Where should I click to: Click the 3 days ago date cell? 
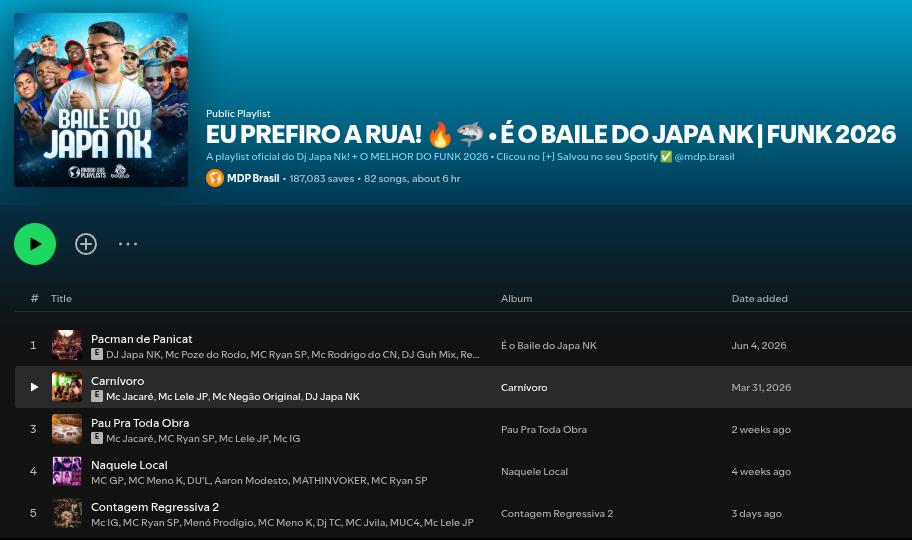[757, 513]
